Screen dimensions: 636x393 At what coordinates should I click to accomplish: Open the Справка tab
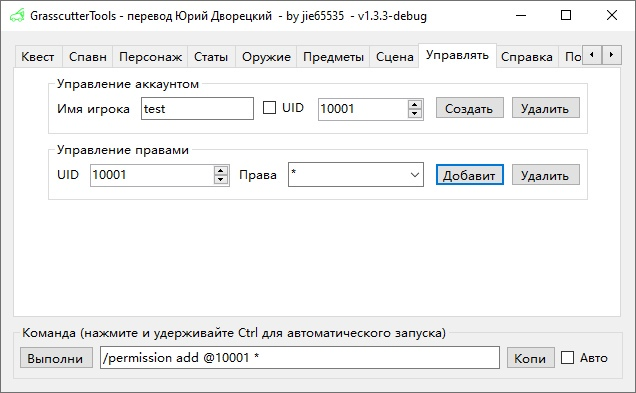pyautogui.click(x=526, y=57)
